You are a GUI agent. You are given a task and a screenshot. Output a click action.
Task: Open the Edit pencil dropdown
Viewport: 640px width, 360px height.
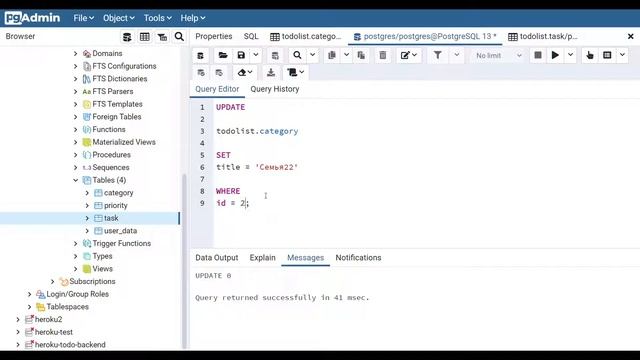point(409,55)
